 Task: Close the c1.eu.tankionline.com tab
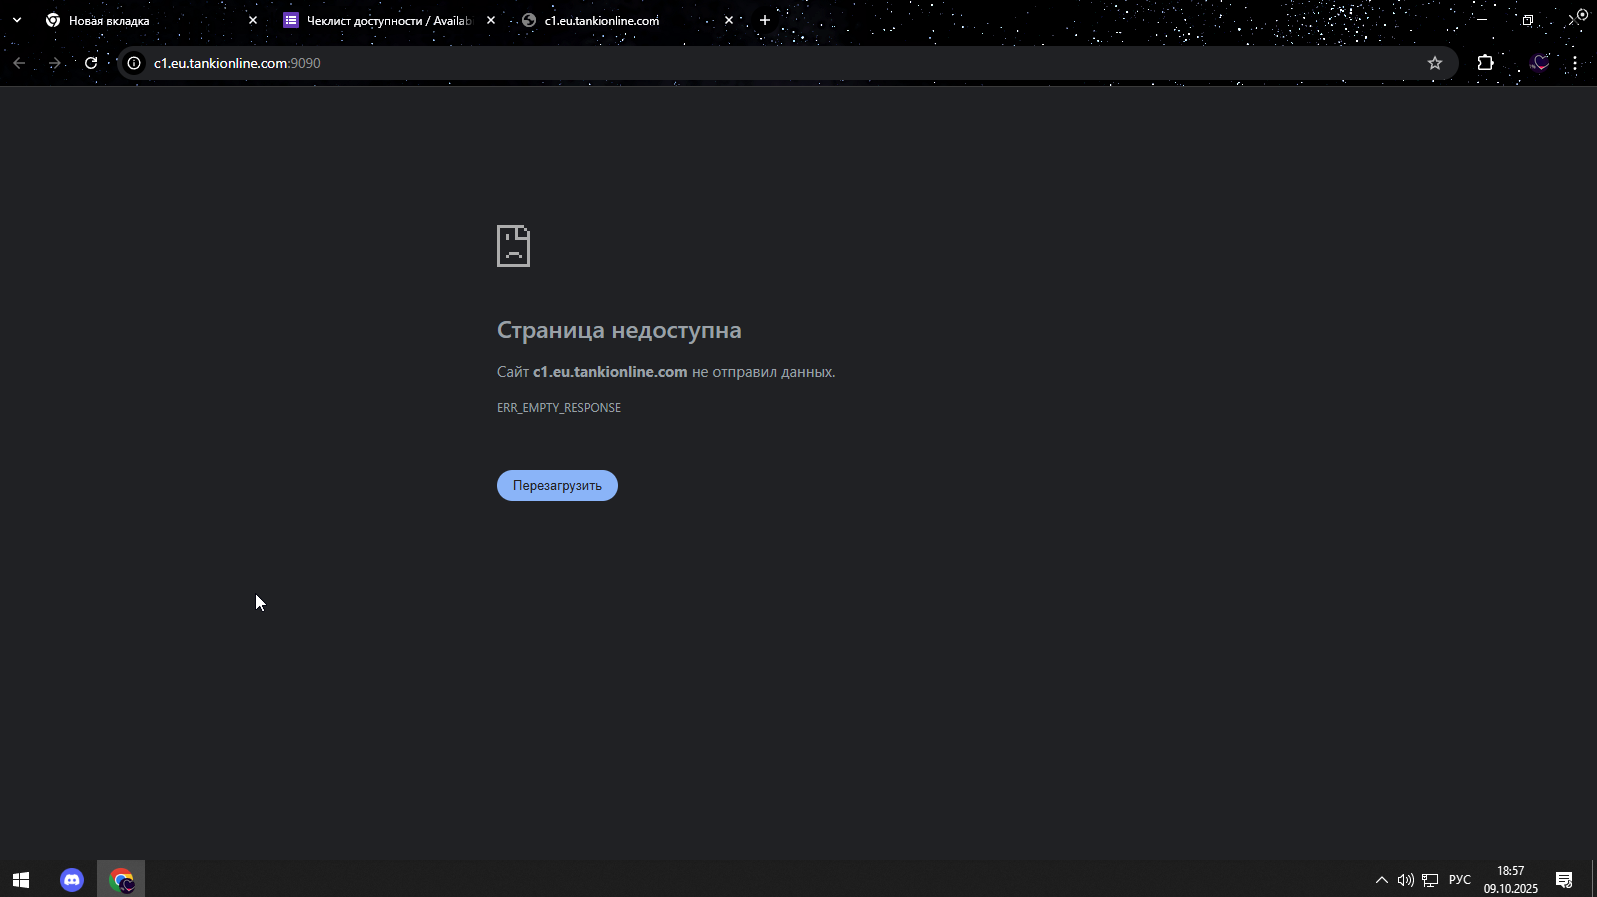pos(729,20)
